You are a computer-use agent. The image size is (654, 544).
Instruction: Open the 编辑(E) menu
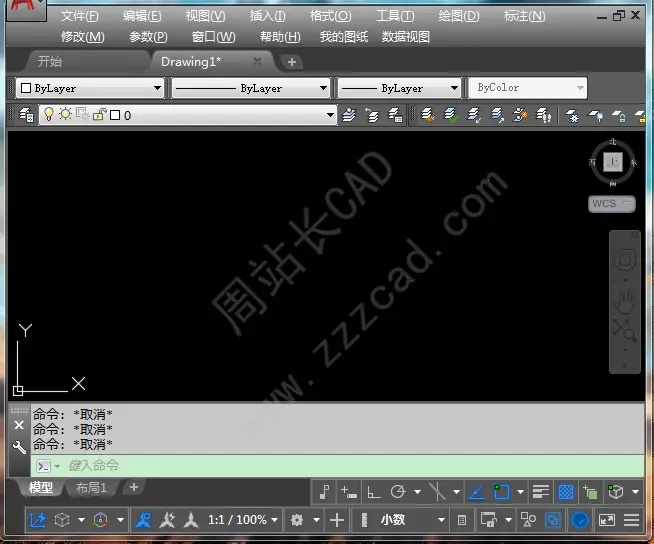(142, 16)
